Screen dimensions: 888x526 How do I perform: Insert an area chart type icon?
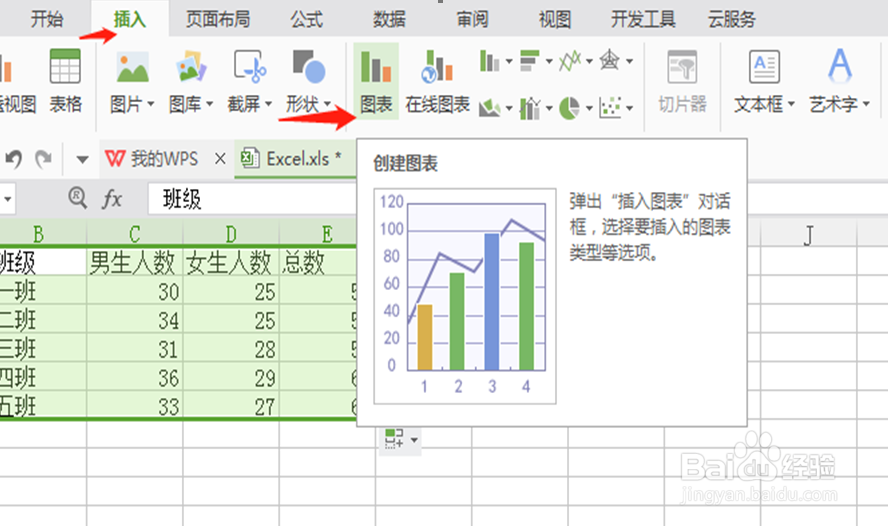(490, 107)
